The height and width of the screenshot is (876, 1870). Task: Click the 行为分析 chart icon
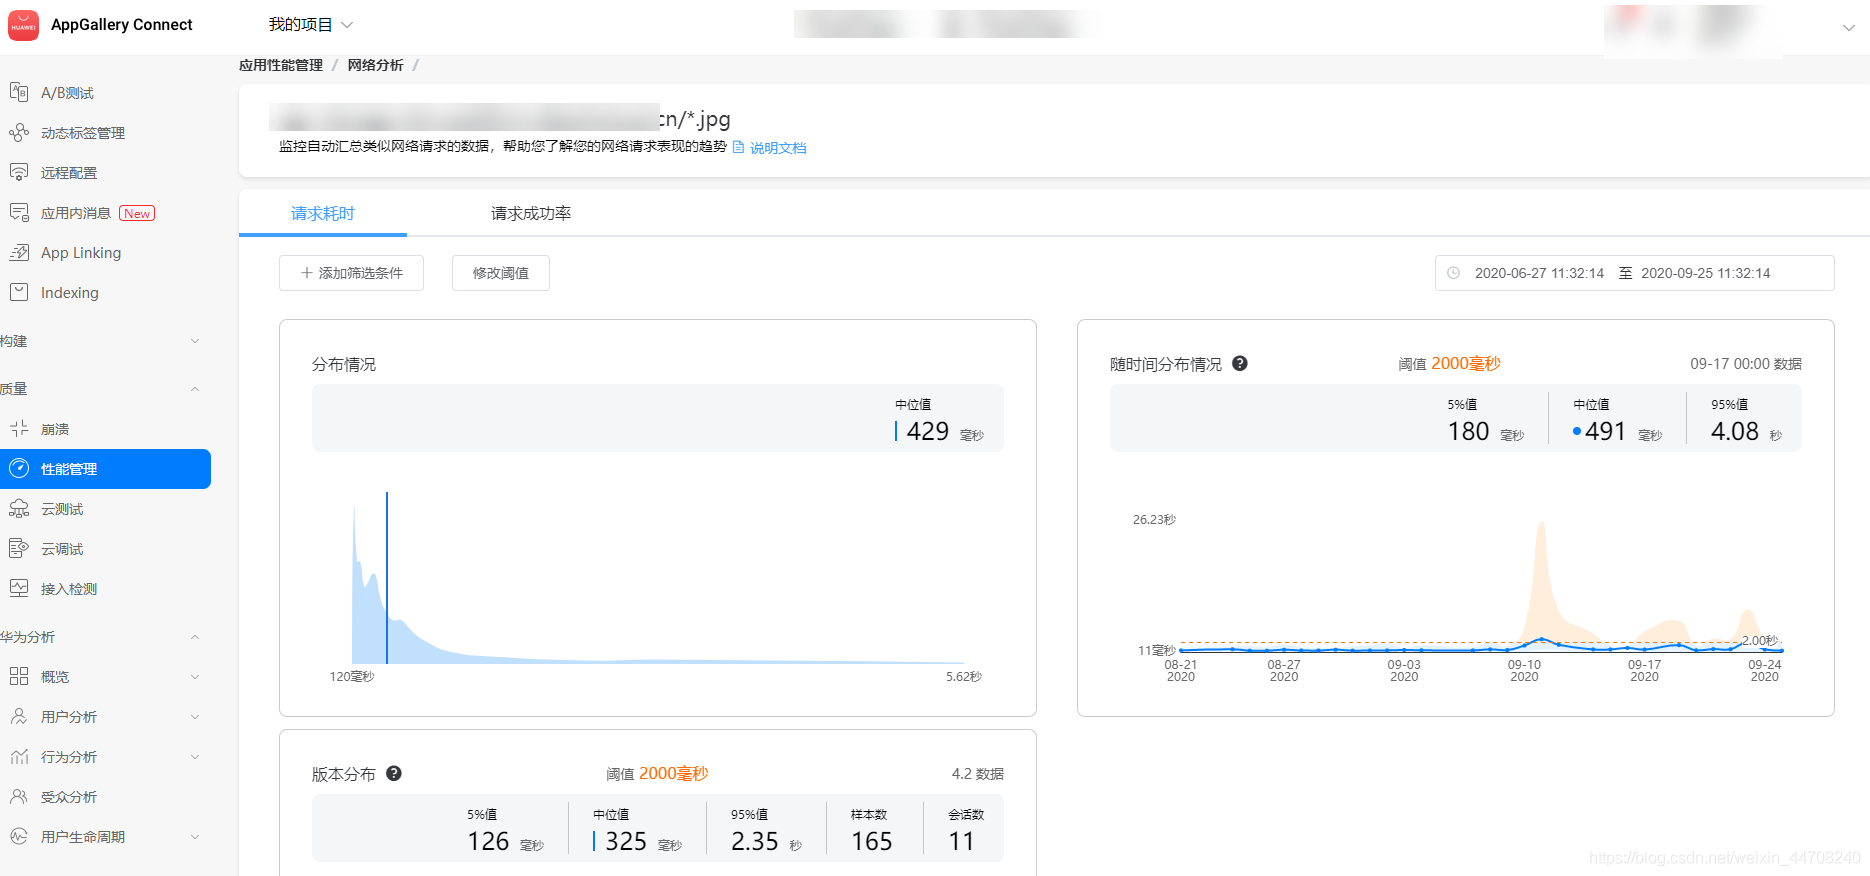(19, 756)
